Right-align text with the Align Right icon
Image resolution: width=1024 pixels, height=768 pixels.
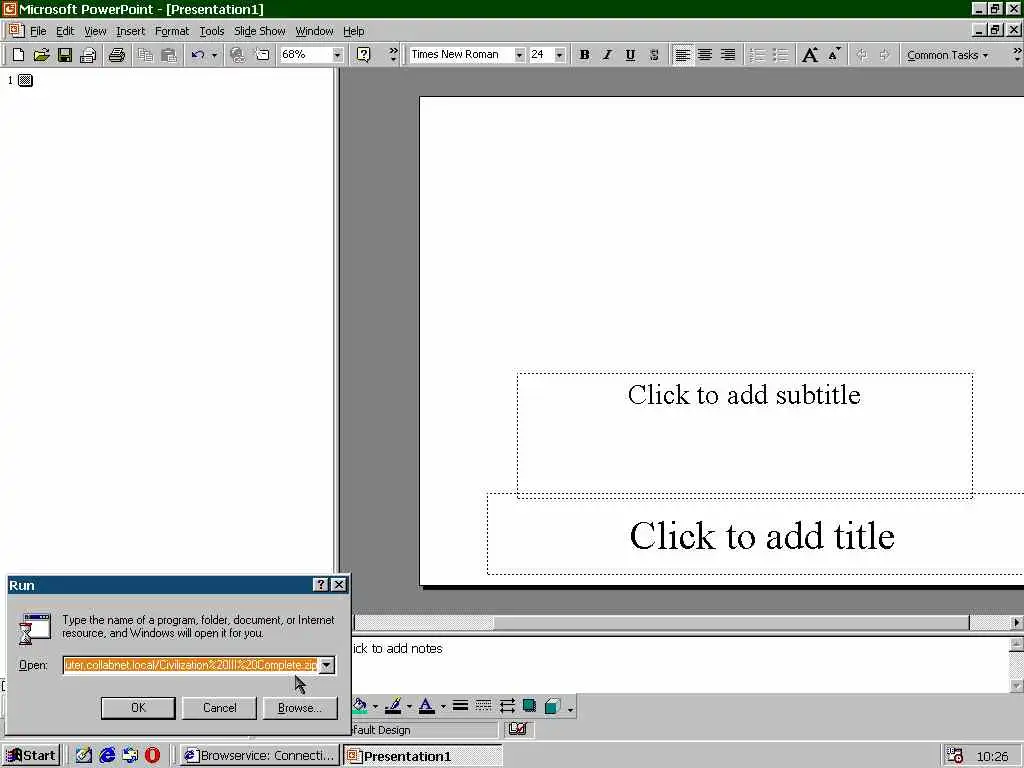tap(728, 55)
